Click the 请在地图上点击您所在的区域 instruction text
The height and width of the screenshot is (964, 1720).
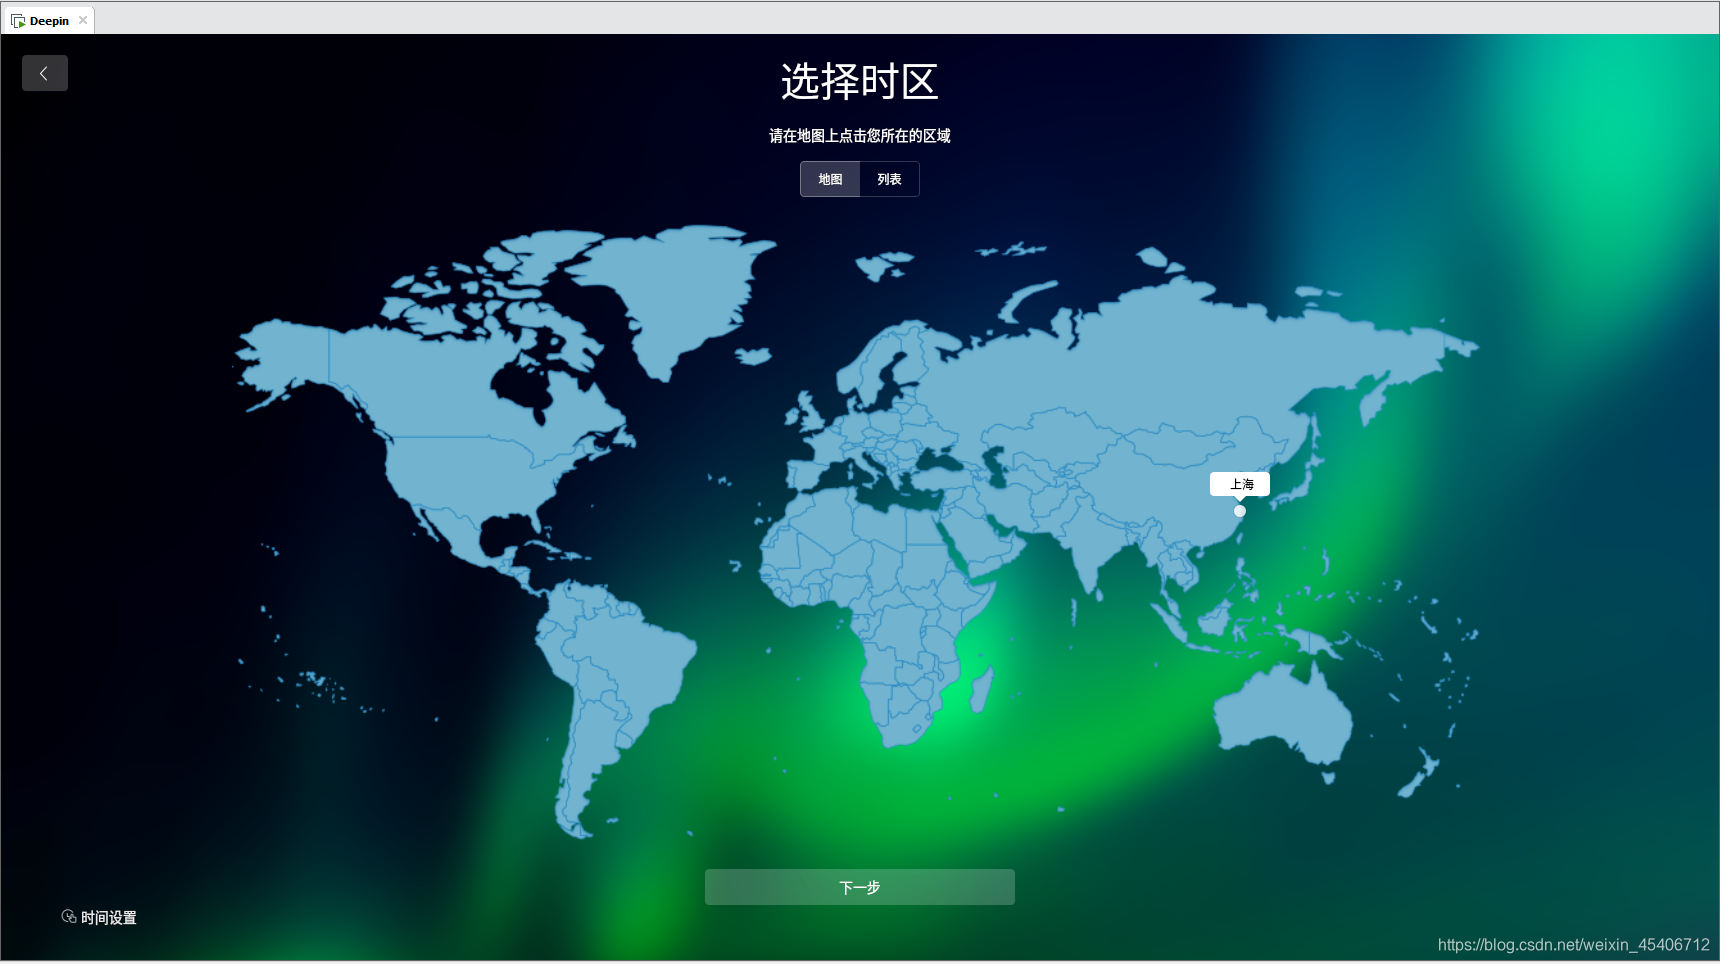pyautogui.click(x=860, y=136)
